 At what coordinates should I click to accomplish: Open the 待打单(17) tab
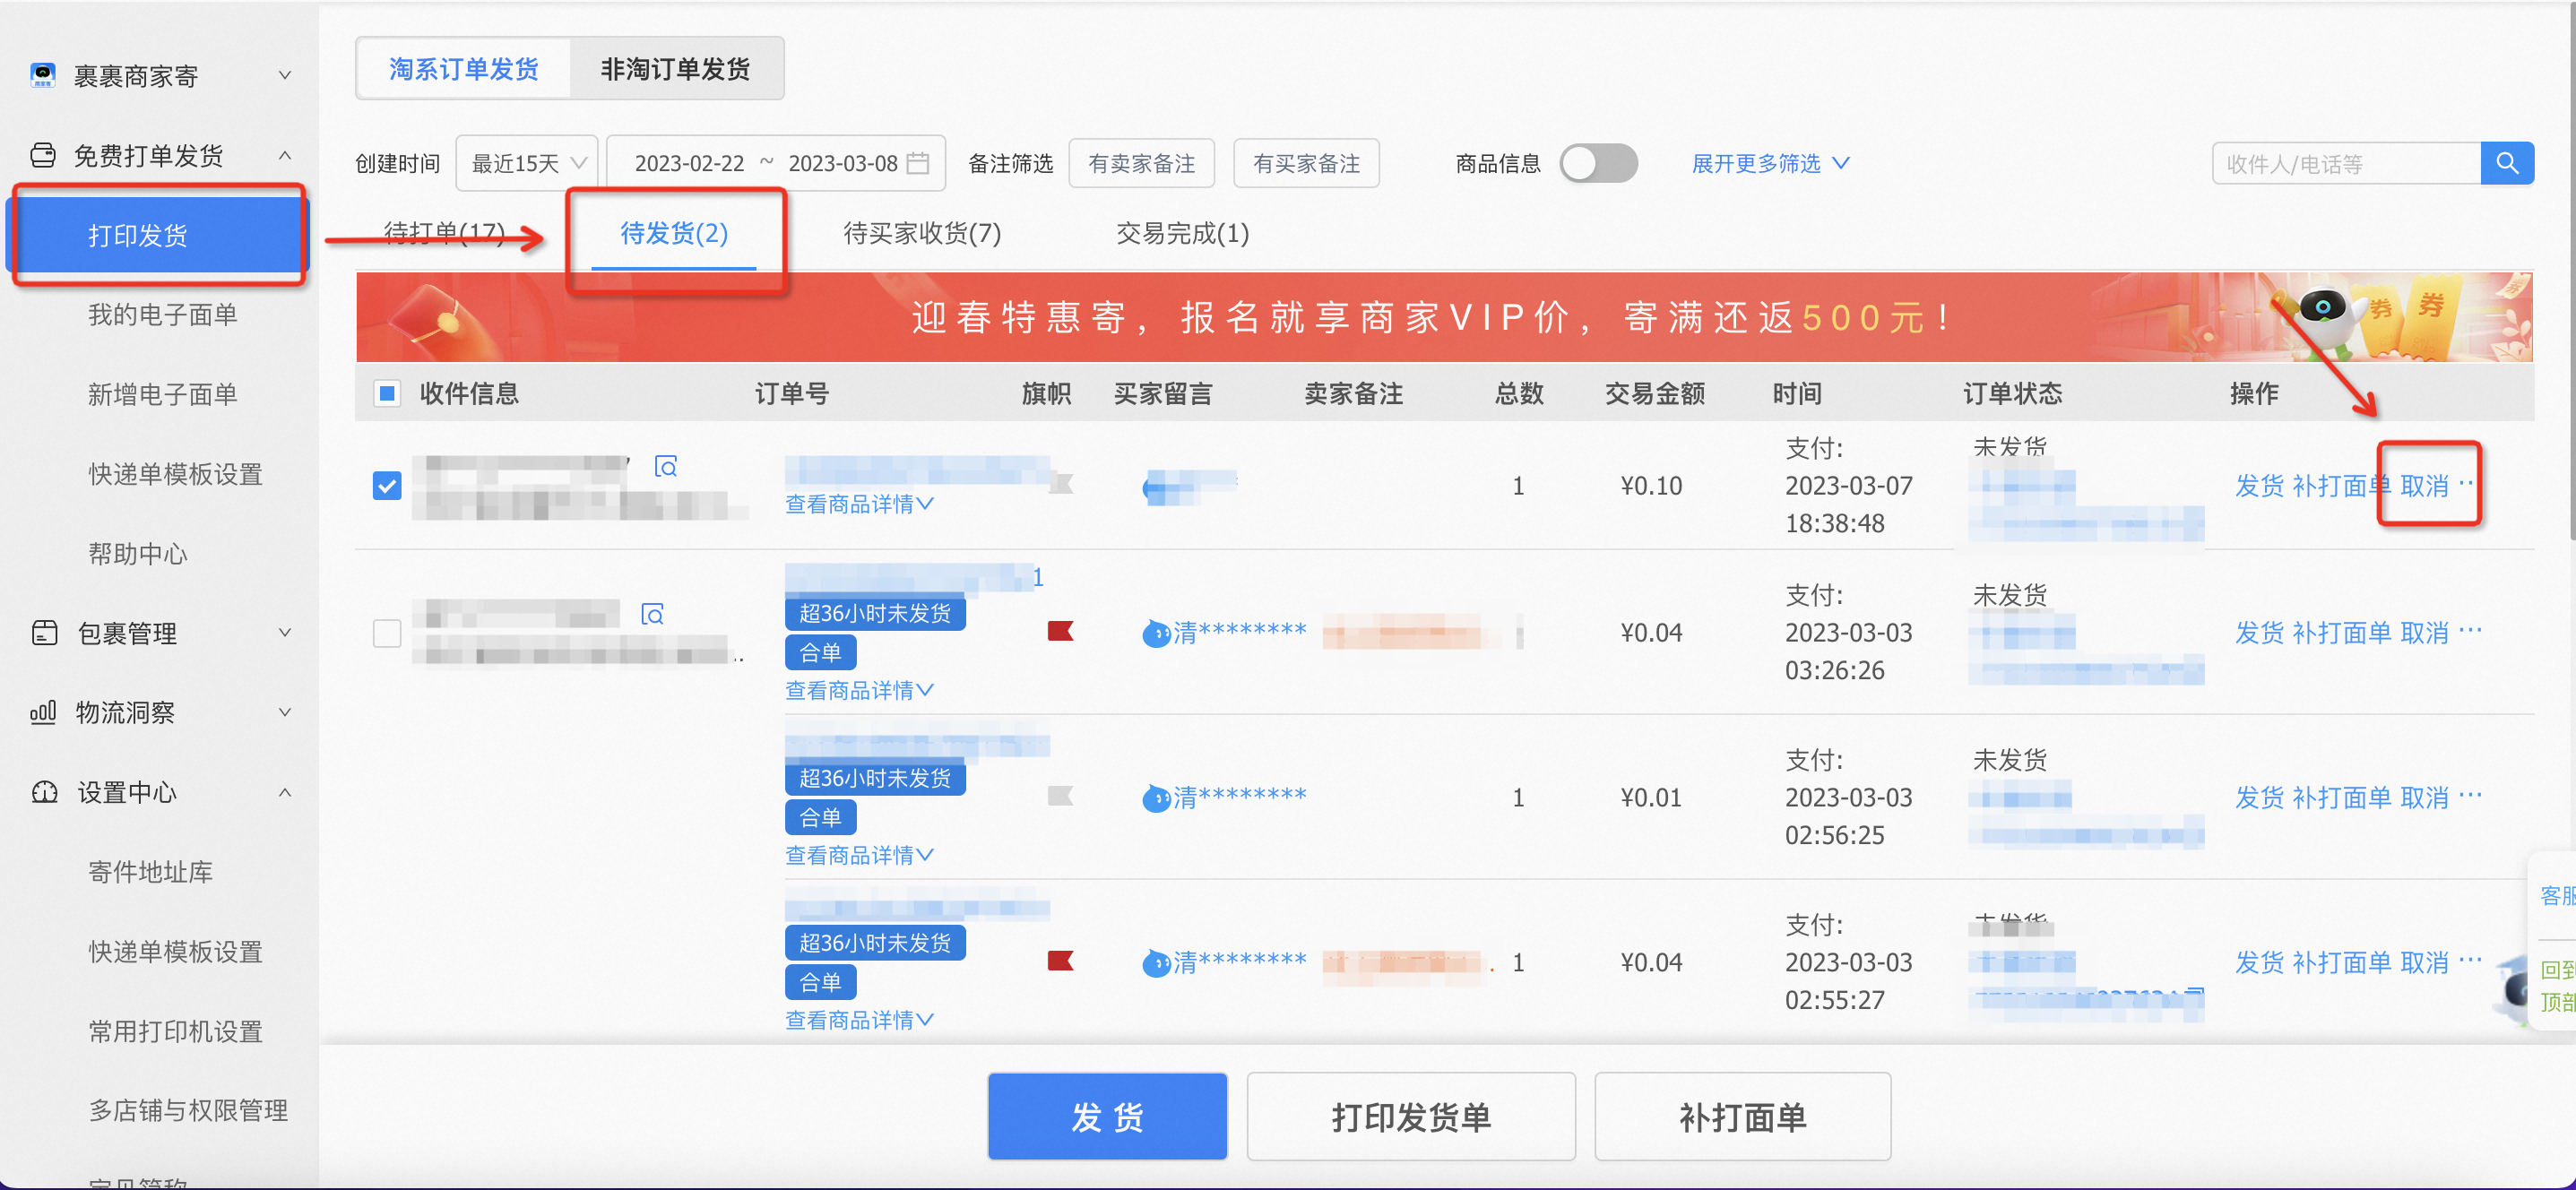pos(444,233)
